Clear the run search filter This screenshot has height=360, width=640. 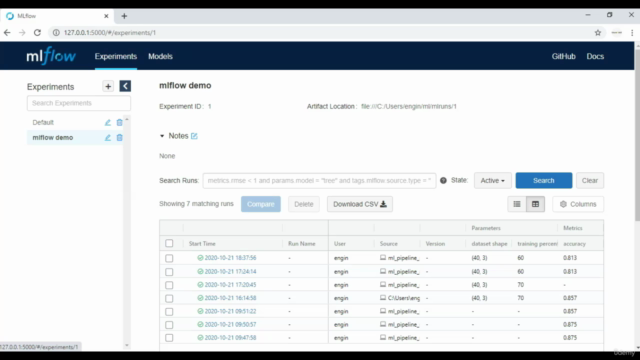coord(590,180)
